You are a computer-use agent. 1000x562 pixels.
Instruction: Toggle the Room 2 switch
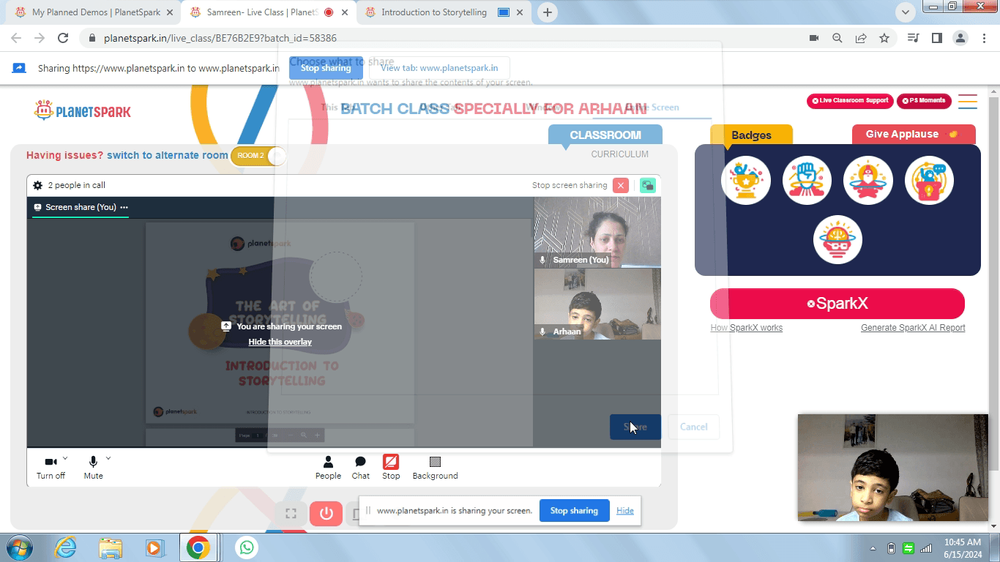(x=258, y=156)
